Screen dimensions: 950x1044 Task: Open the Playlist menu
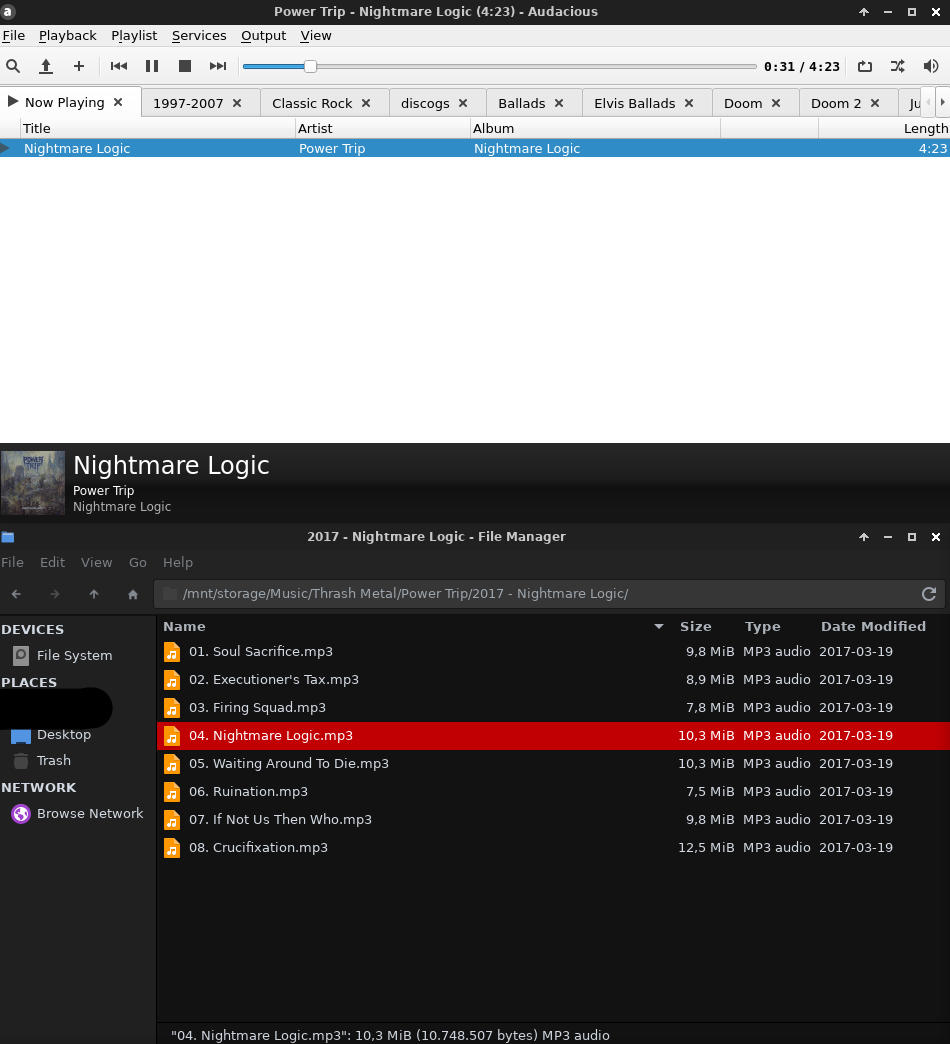tap(134, 36)
